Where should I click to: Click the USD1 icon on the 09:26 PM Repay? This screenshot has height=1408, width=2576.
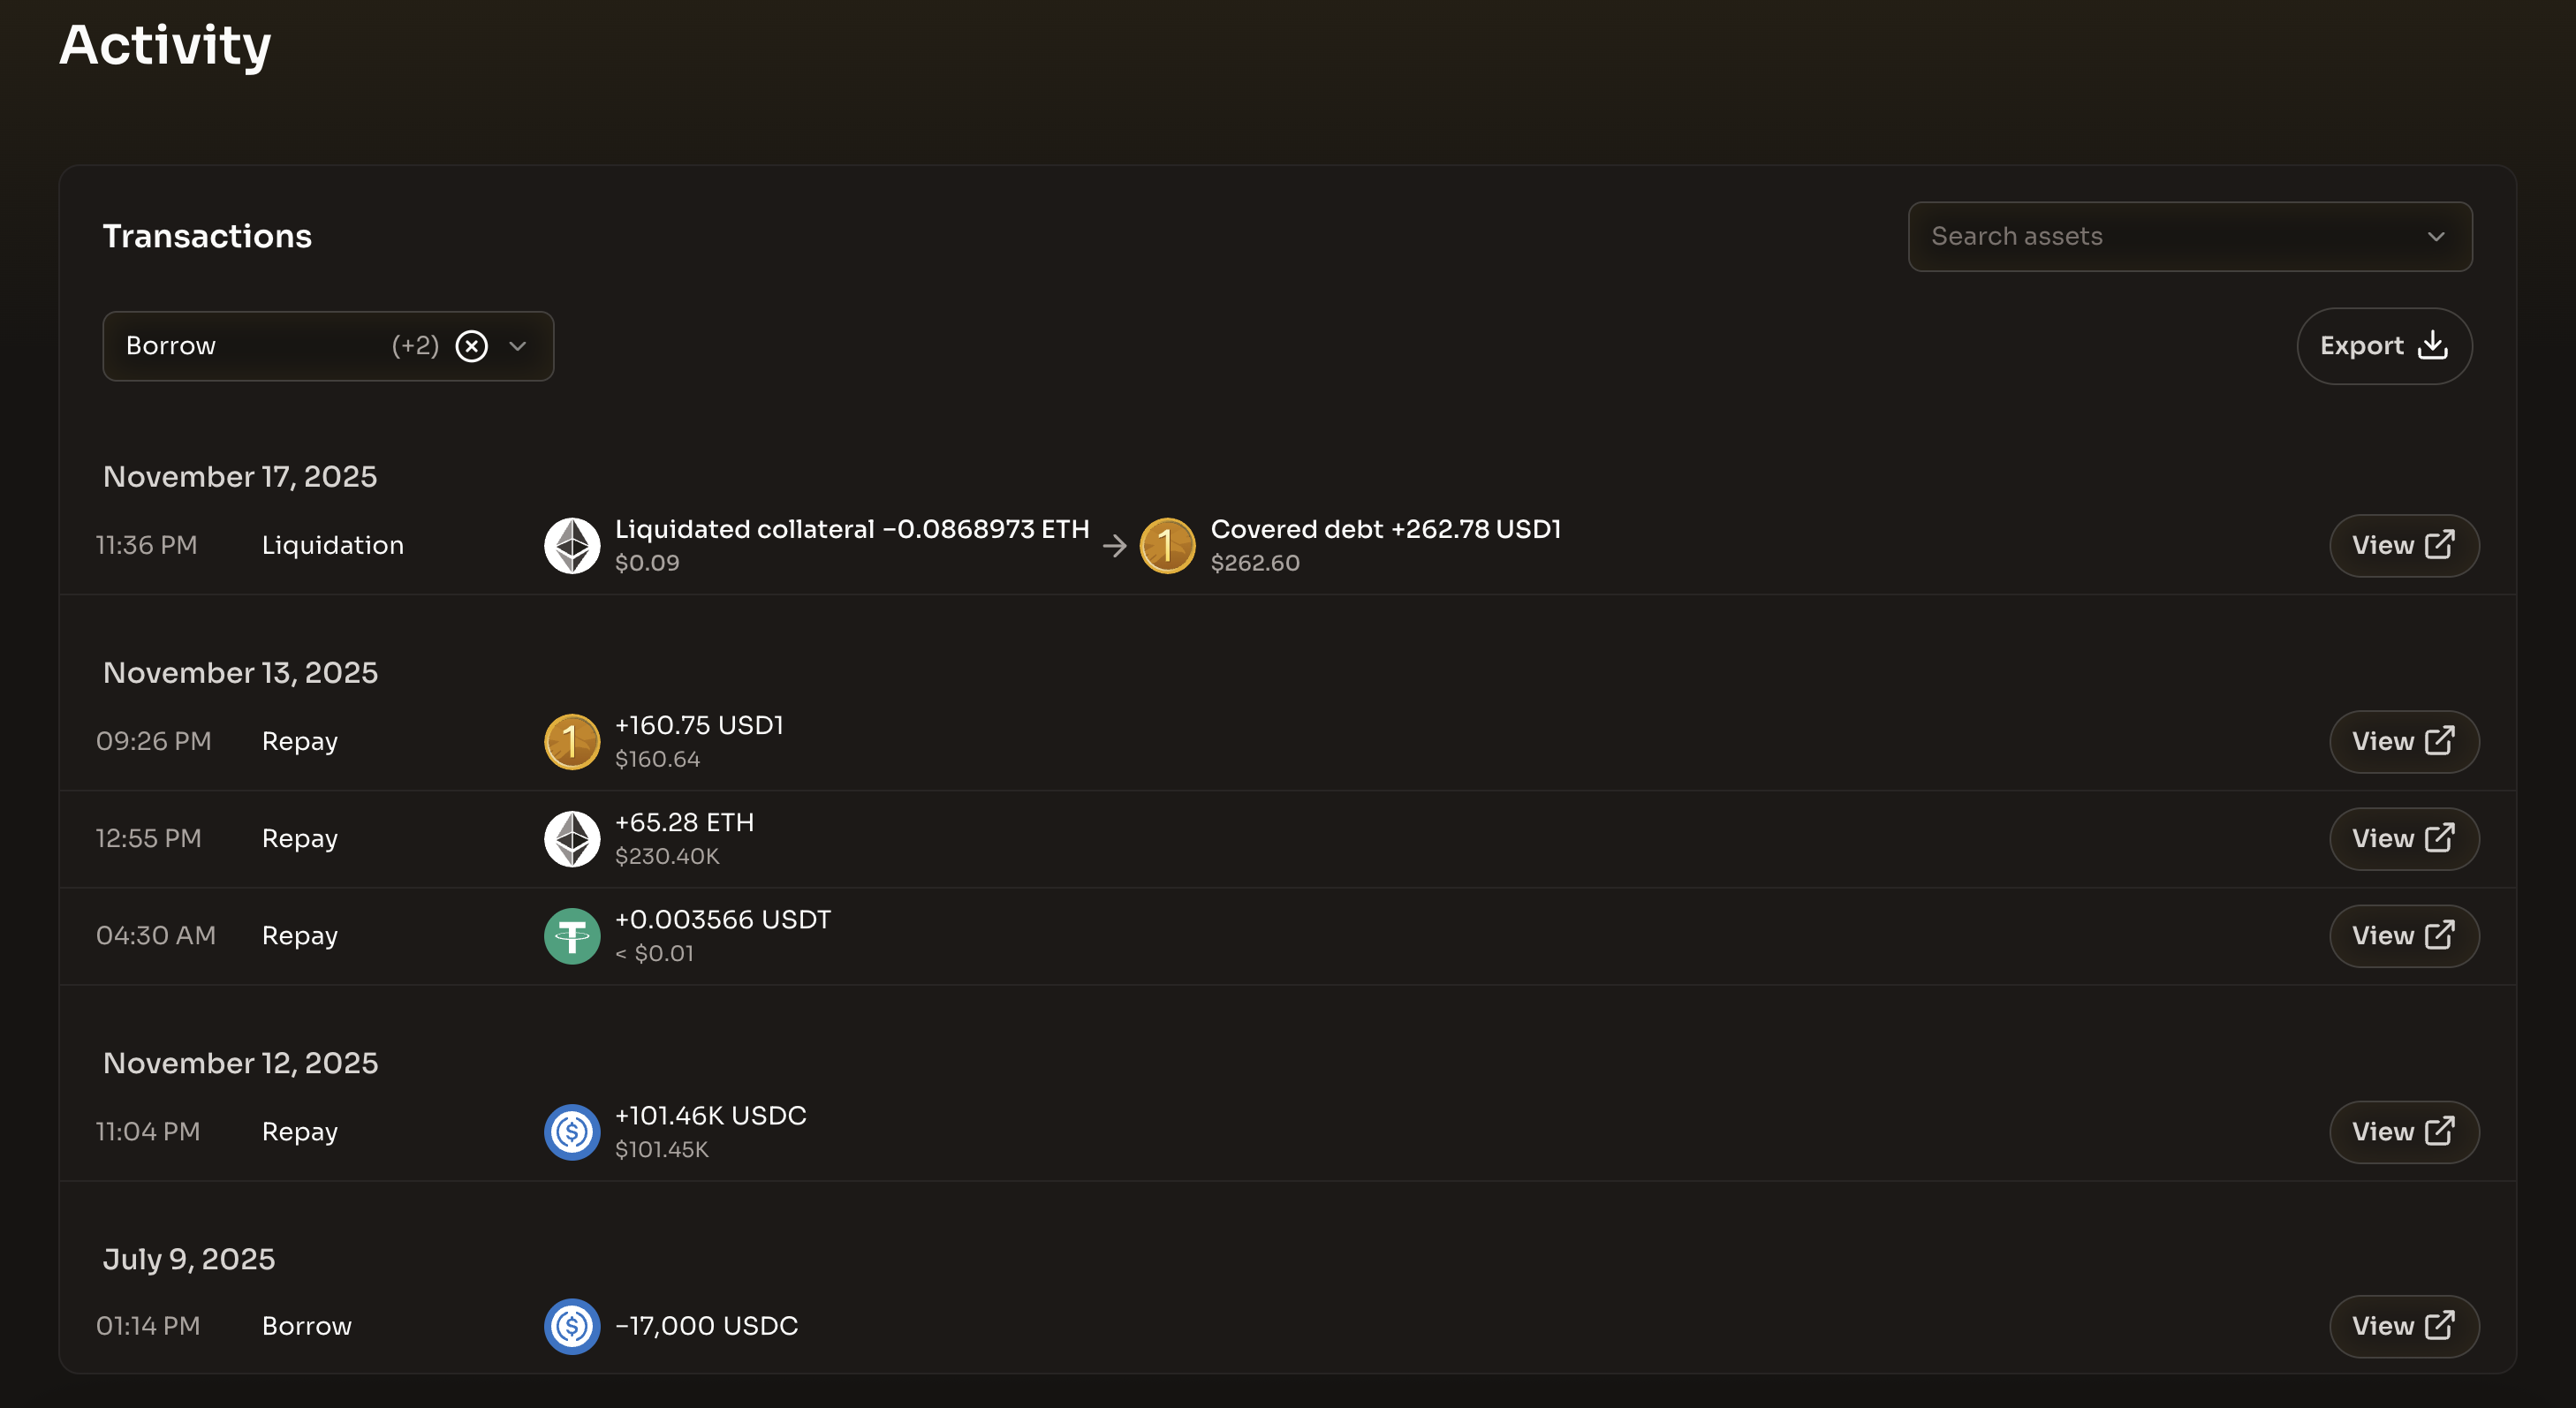pos(572,741)
